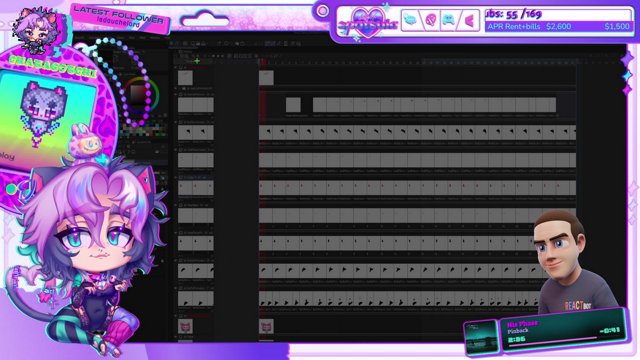Click the pink triangle icon beside the controller
Viewport: 640px width, 360px height.
click(x=469, y=20)
